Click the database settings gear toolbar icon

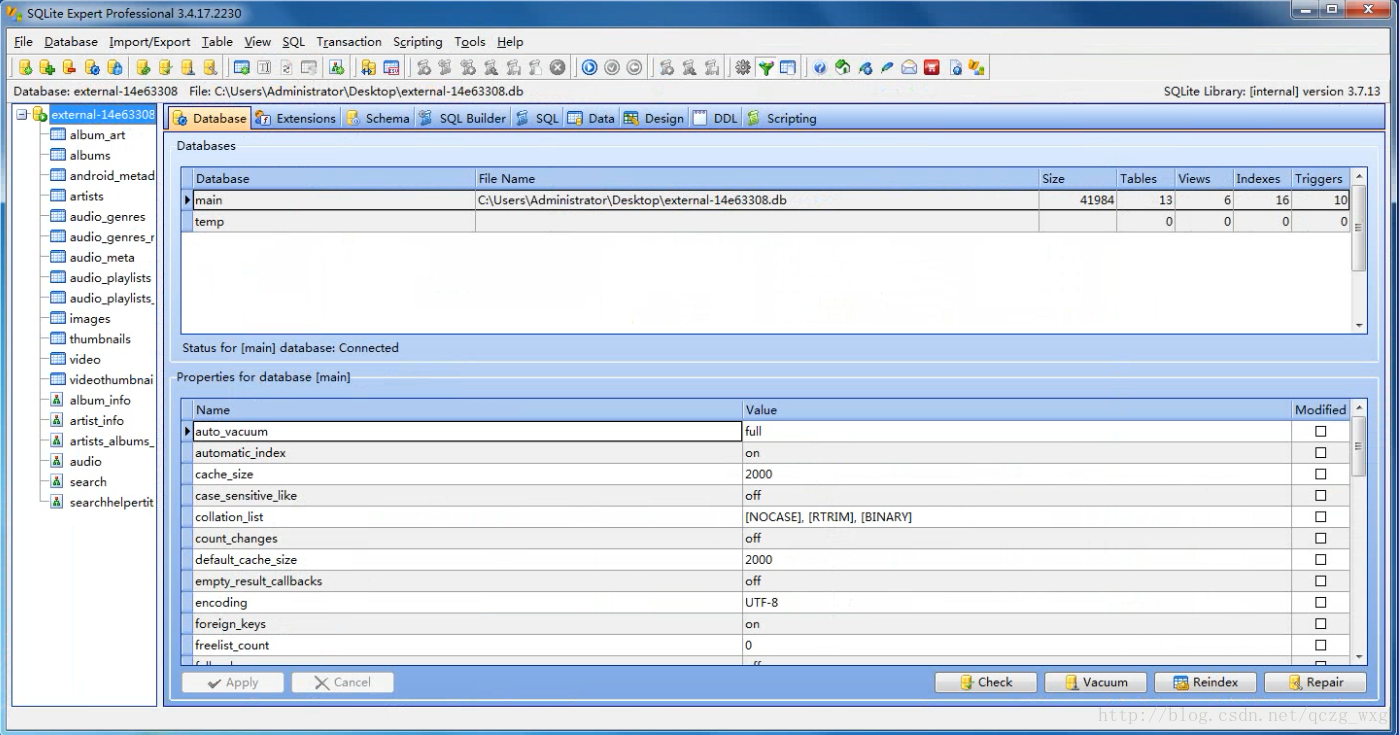92,67
